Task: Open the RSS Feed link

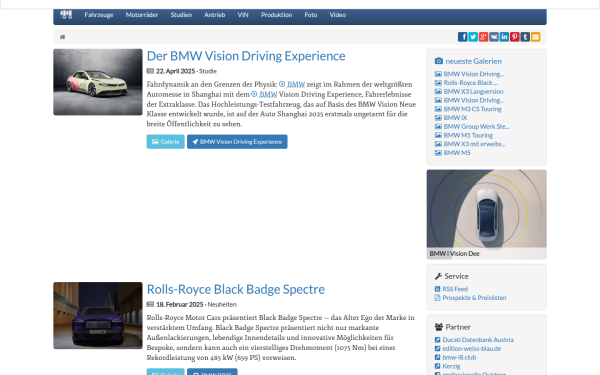Action: (x=455, y=289)
